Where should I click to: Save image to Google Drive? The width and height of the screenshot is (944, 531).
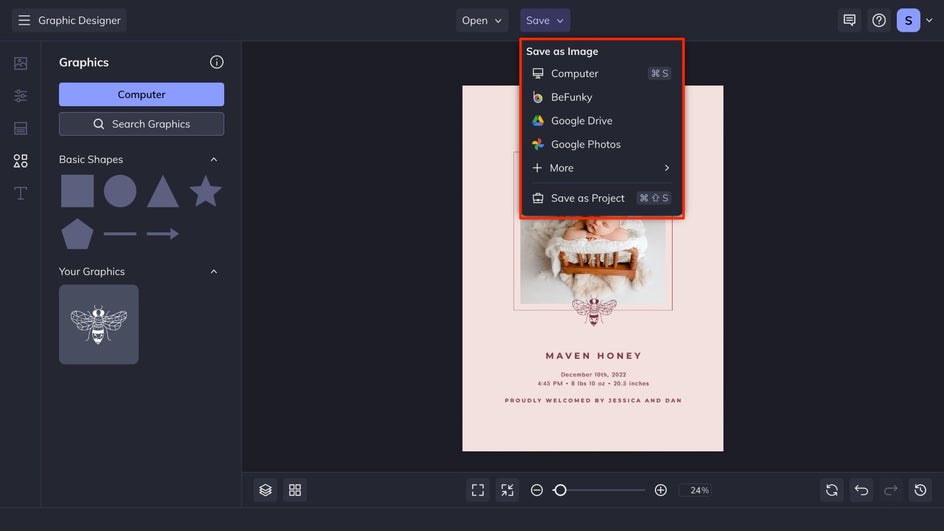click(x=601, y=120)
